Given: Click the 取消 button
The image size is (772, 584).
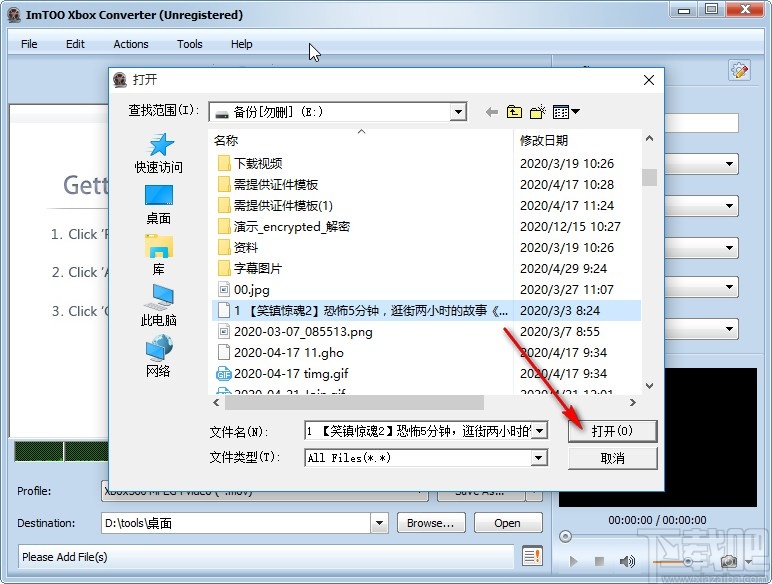Looking at the screenshot, I should 612,458.
